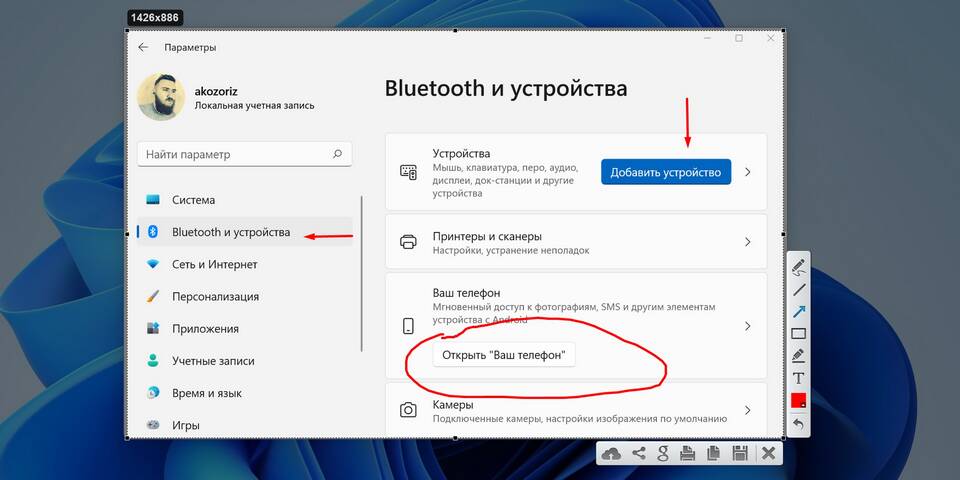Open Сеть и Интернет settings
Image resolution: width=960 pixels, height=480 pixels.
[x=245, y=264]
